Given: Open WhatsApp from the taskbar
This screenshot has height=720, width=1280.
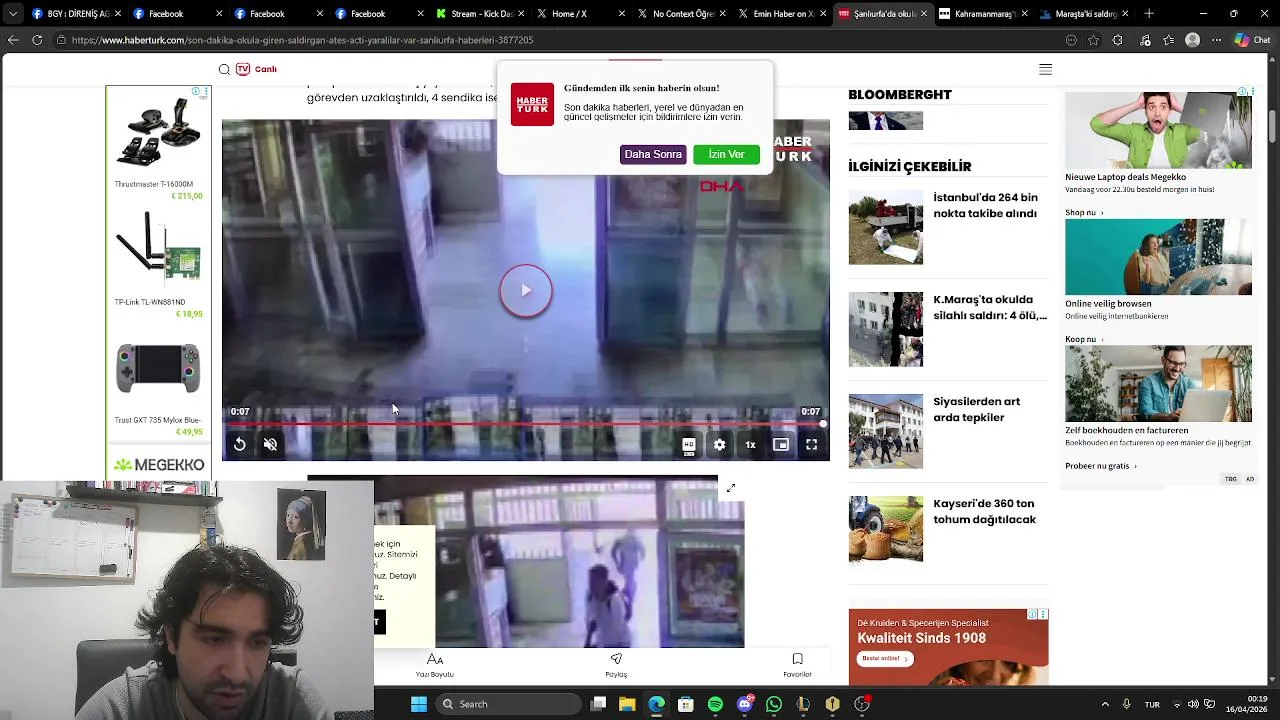Looking at the screenshot, I should click(x=774, y=704).
